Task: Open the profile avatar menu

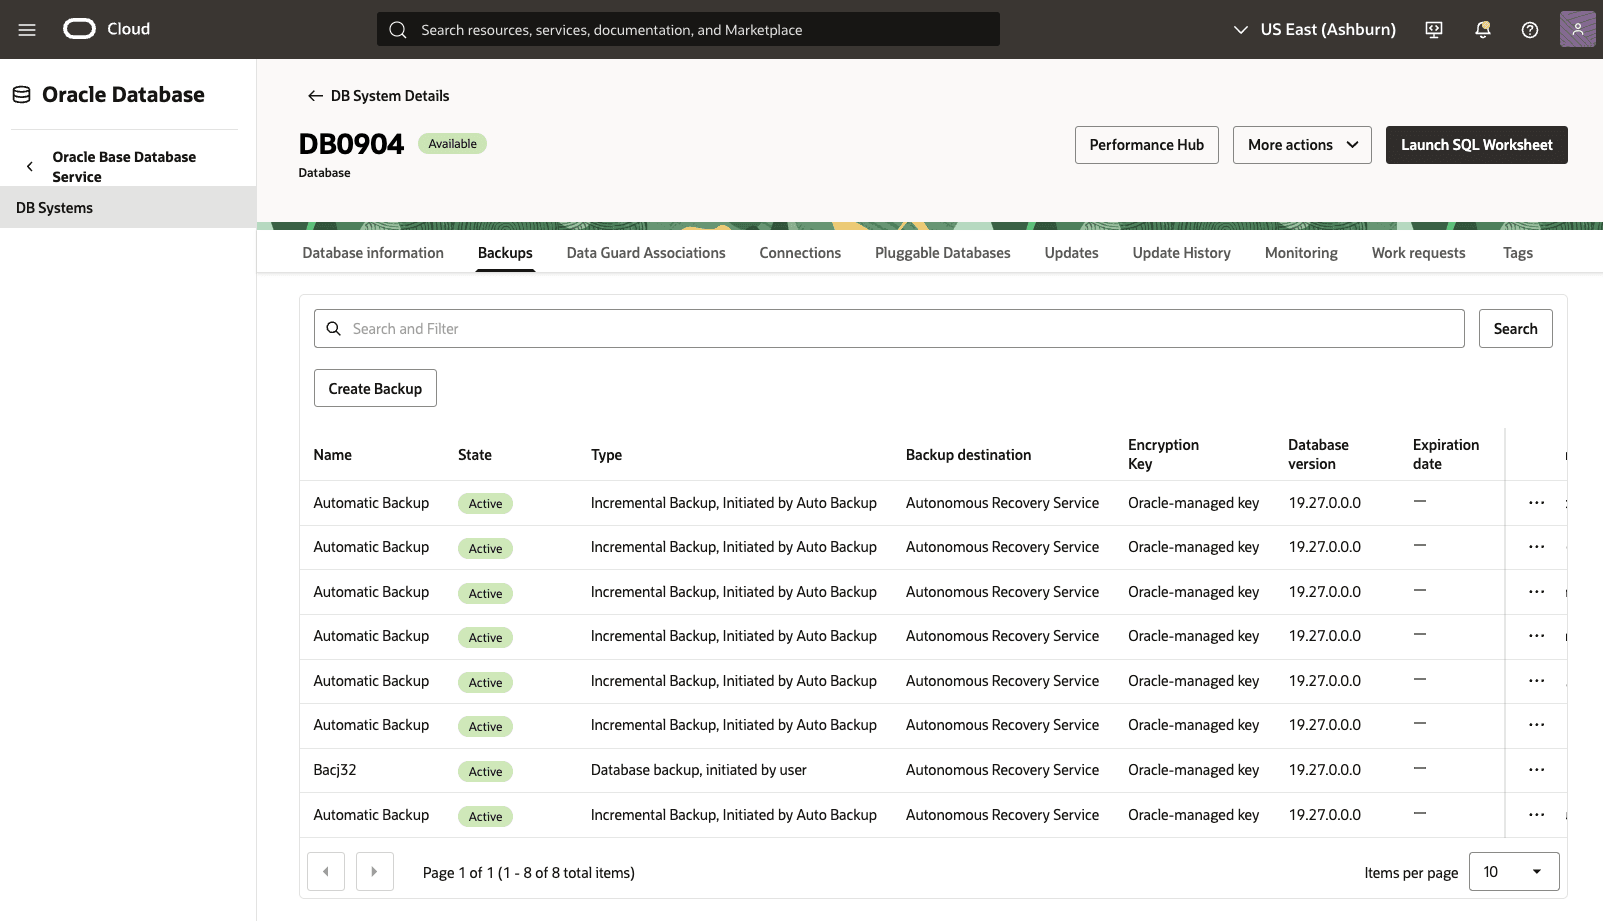Action: point(1577,29)
